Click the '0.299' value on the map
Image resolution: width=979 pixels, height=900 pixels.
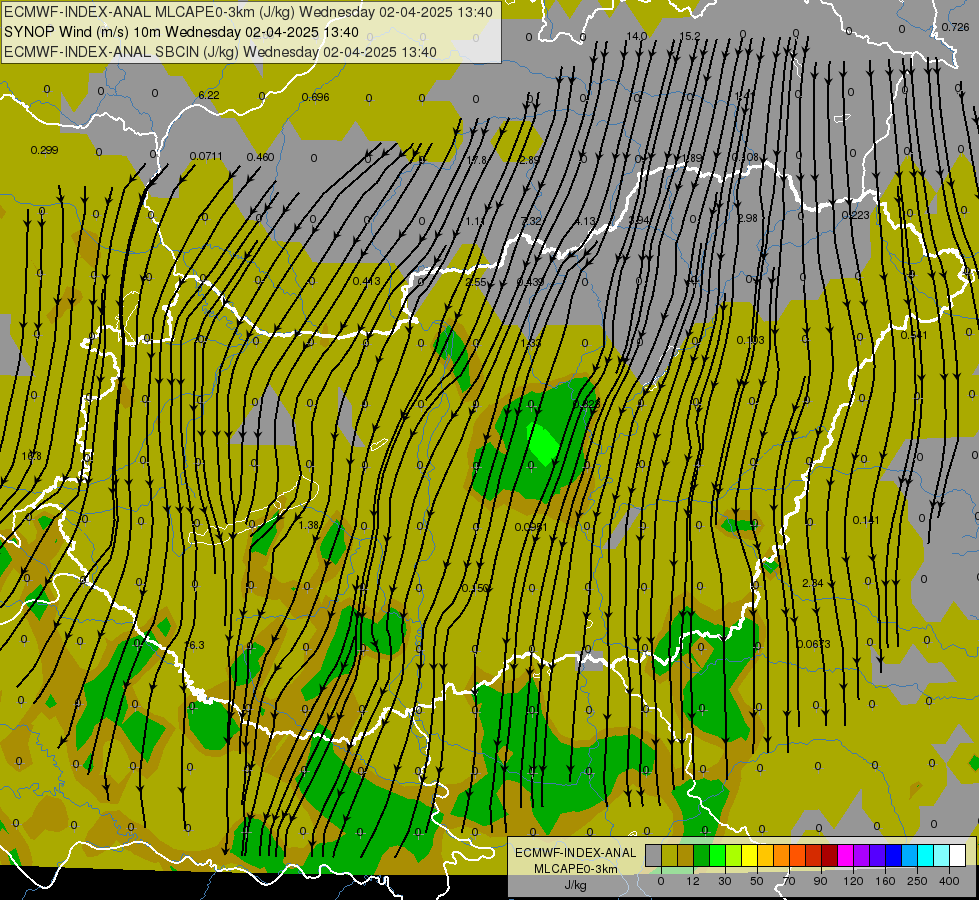tap(44, 150)
